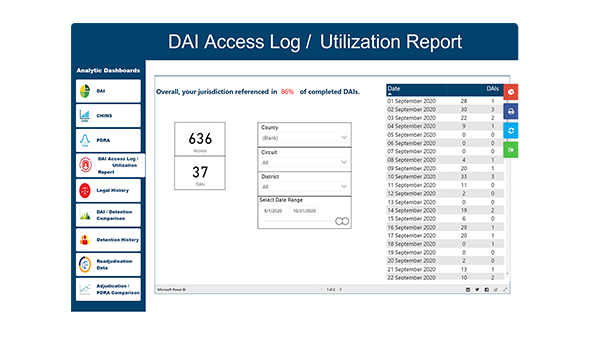This screenshot has height=360, width=590.
Task: Click the 636 Access card
Action: point(200,139)
